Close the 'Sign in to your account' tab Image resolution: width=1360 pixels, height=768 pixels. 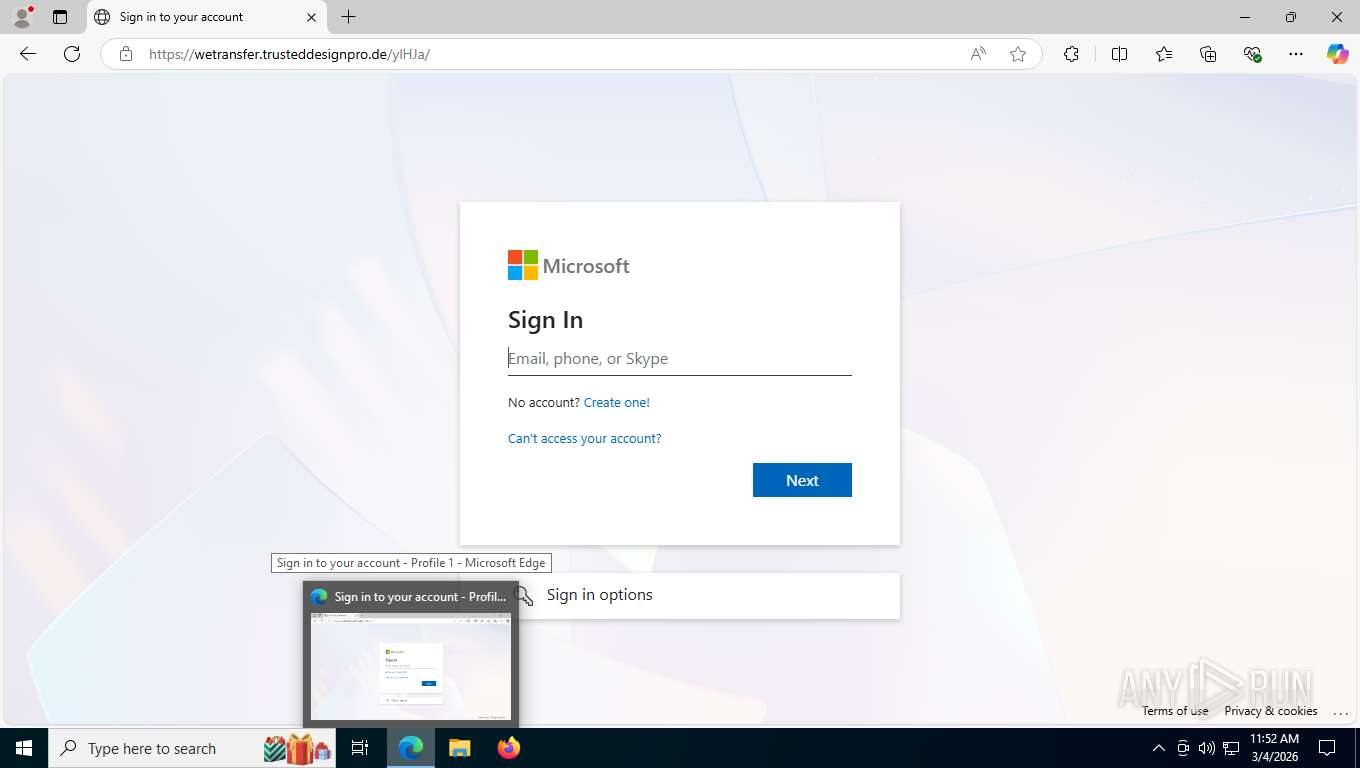point(311,17)
